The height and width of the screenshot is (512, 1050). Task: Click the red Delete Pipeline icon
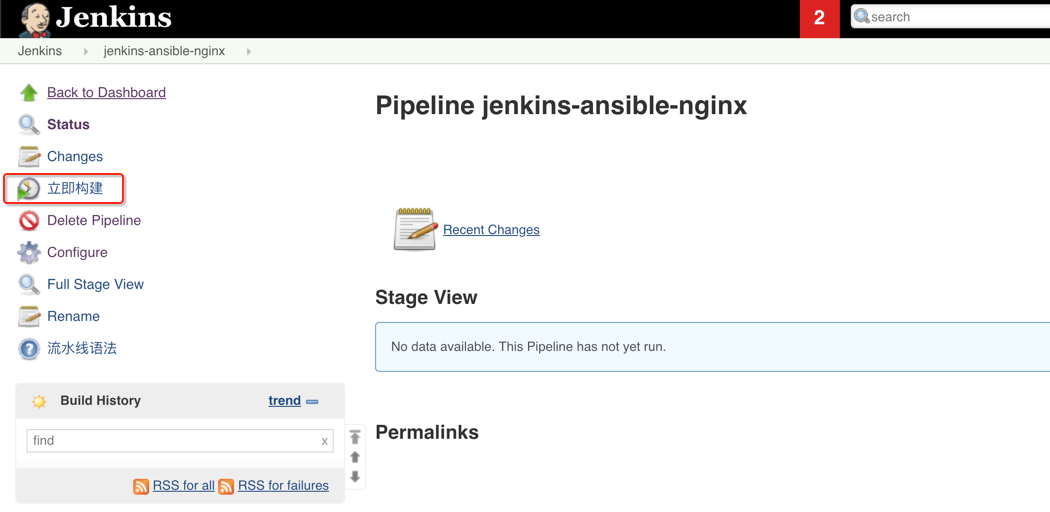click(29, 221)
